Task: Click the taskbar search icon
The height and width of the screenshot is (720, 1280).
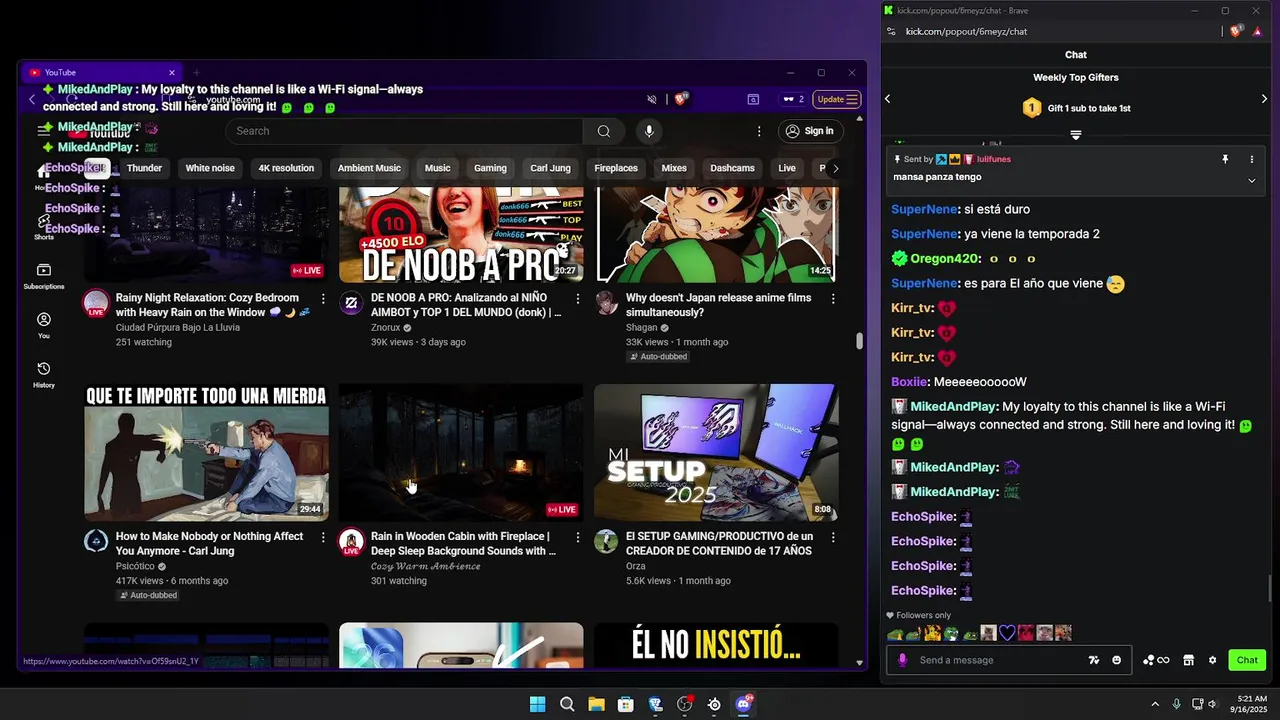Action: (x=567, y=704)
